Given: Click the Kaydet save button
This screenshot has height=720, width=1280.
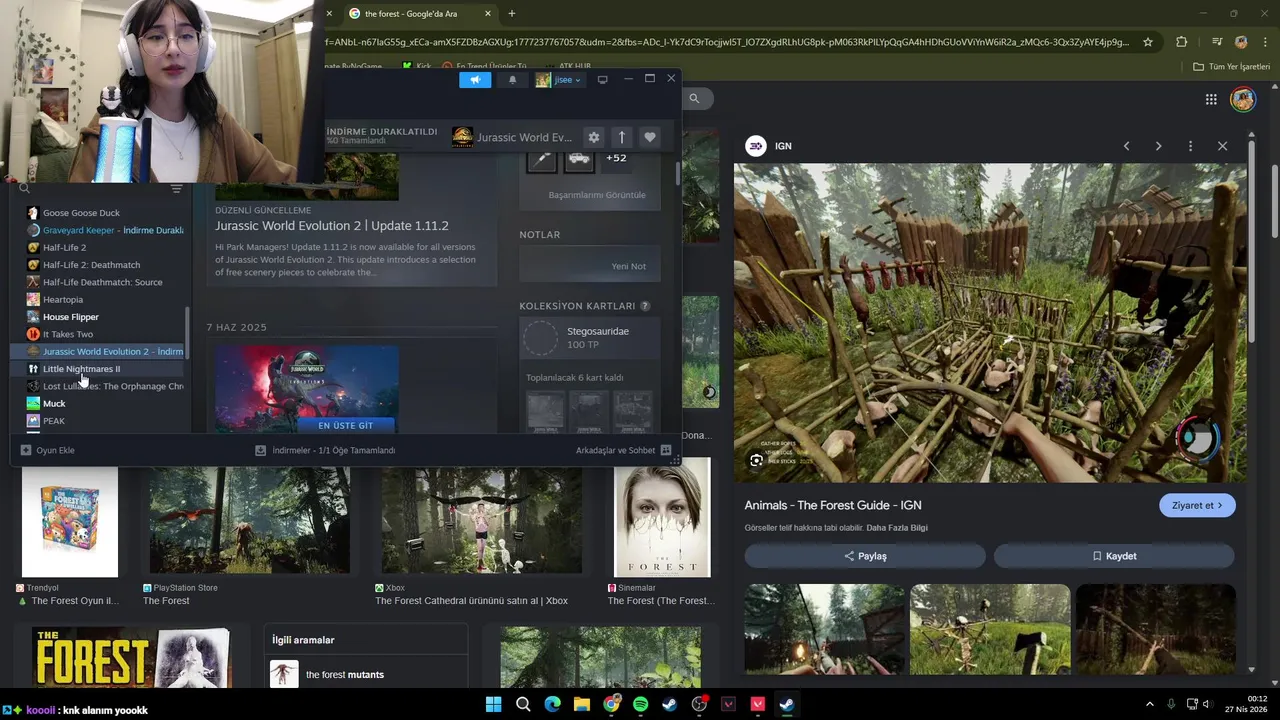Looking at the screenshot, I should [1114, 556].
